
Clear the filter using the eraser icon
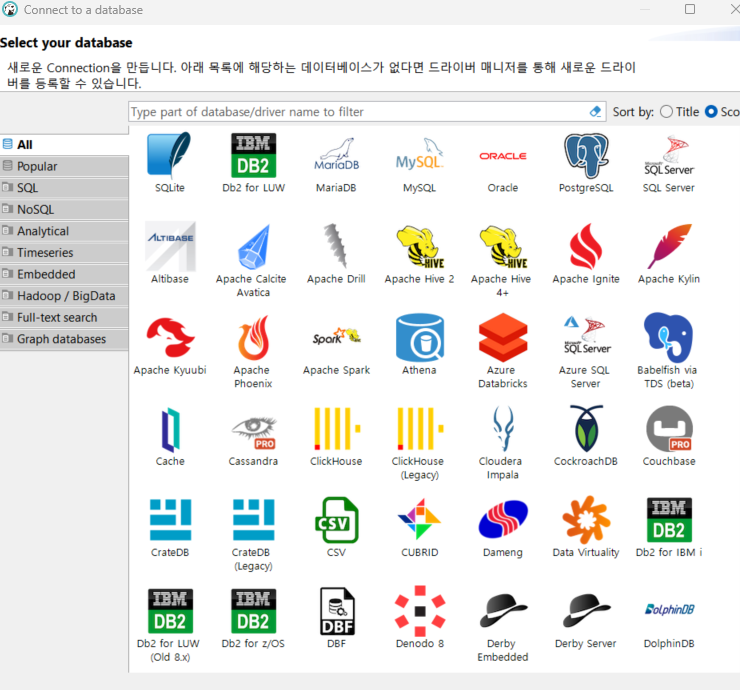pos(596,112)
